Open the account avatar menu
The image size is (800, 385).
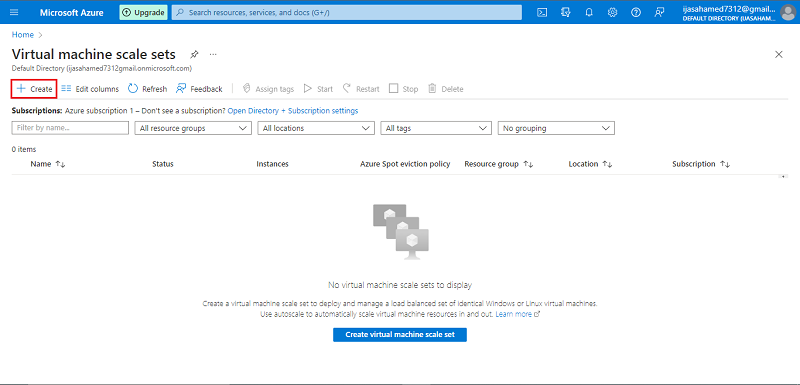click(x=788, y=12)
